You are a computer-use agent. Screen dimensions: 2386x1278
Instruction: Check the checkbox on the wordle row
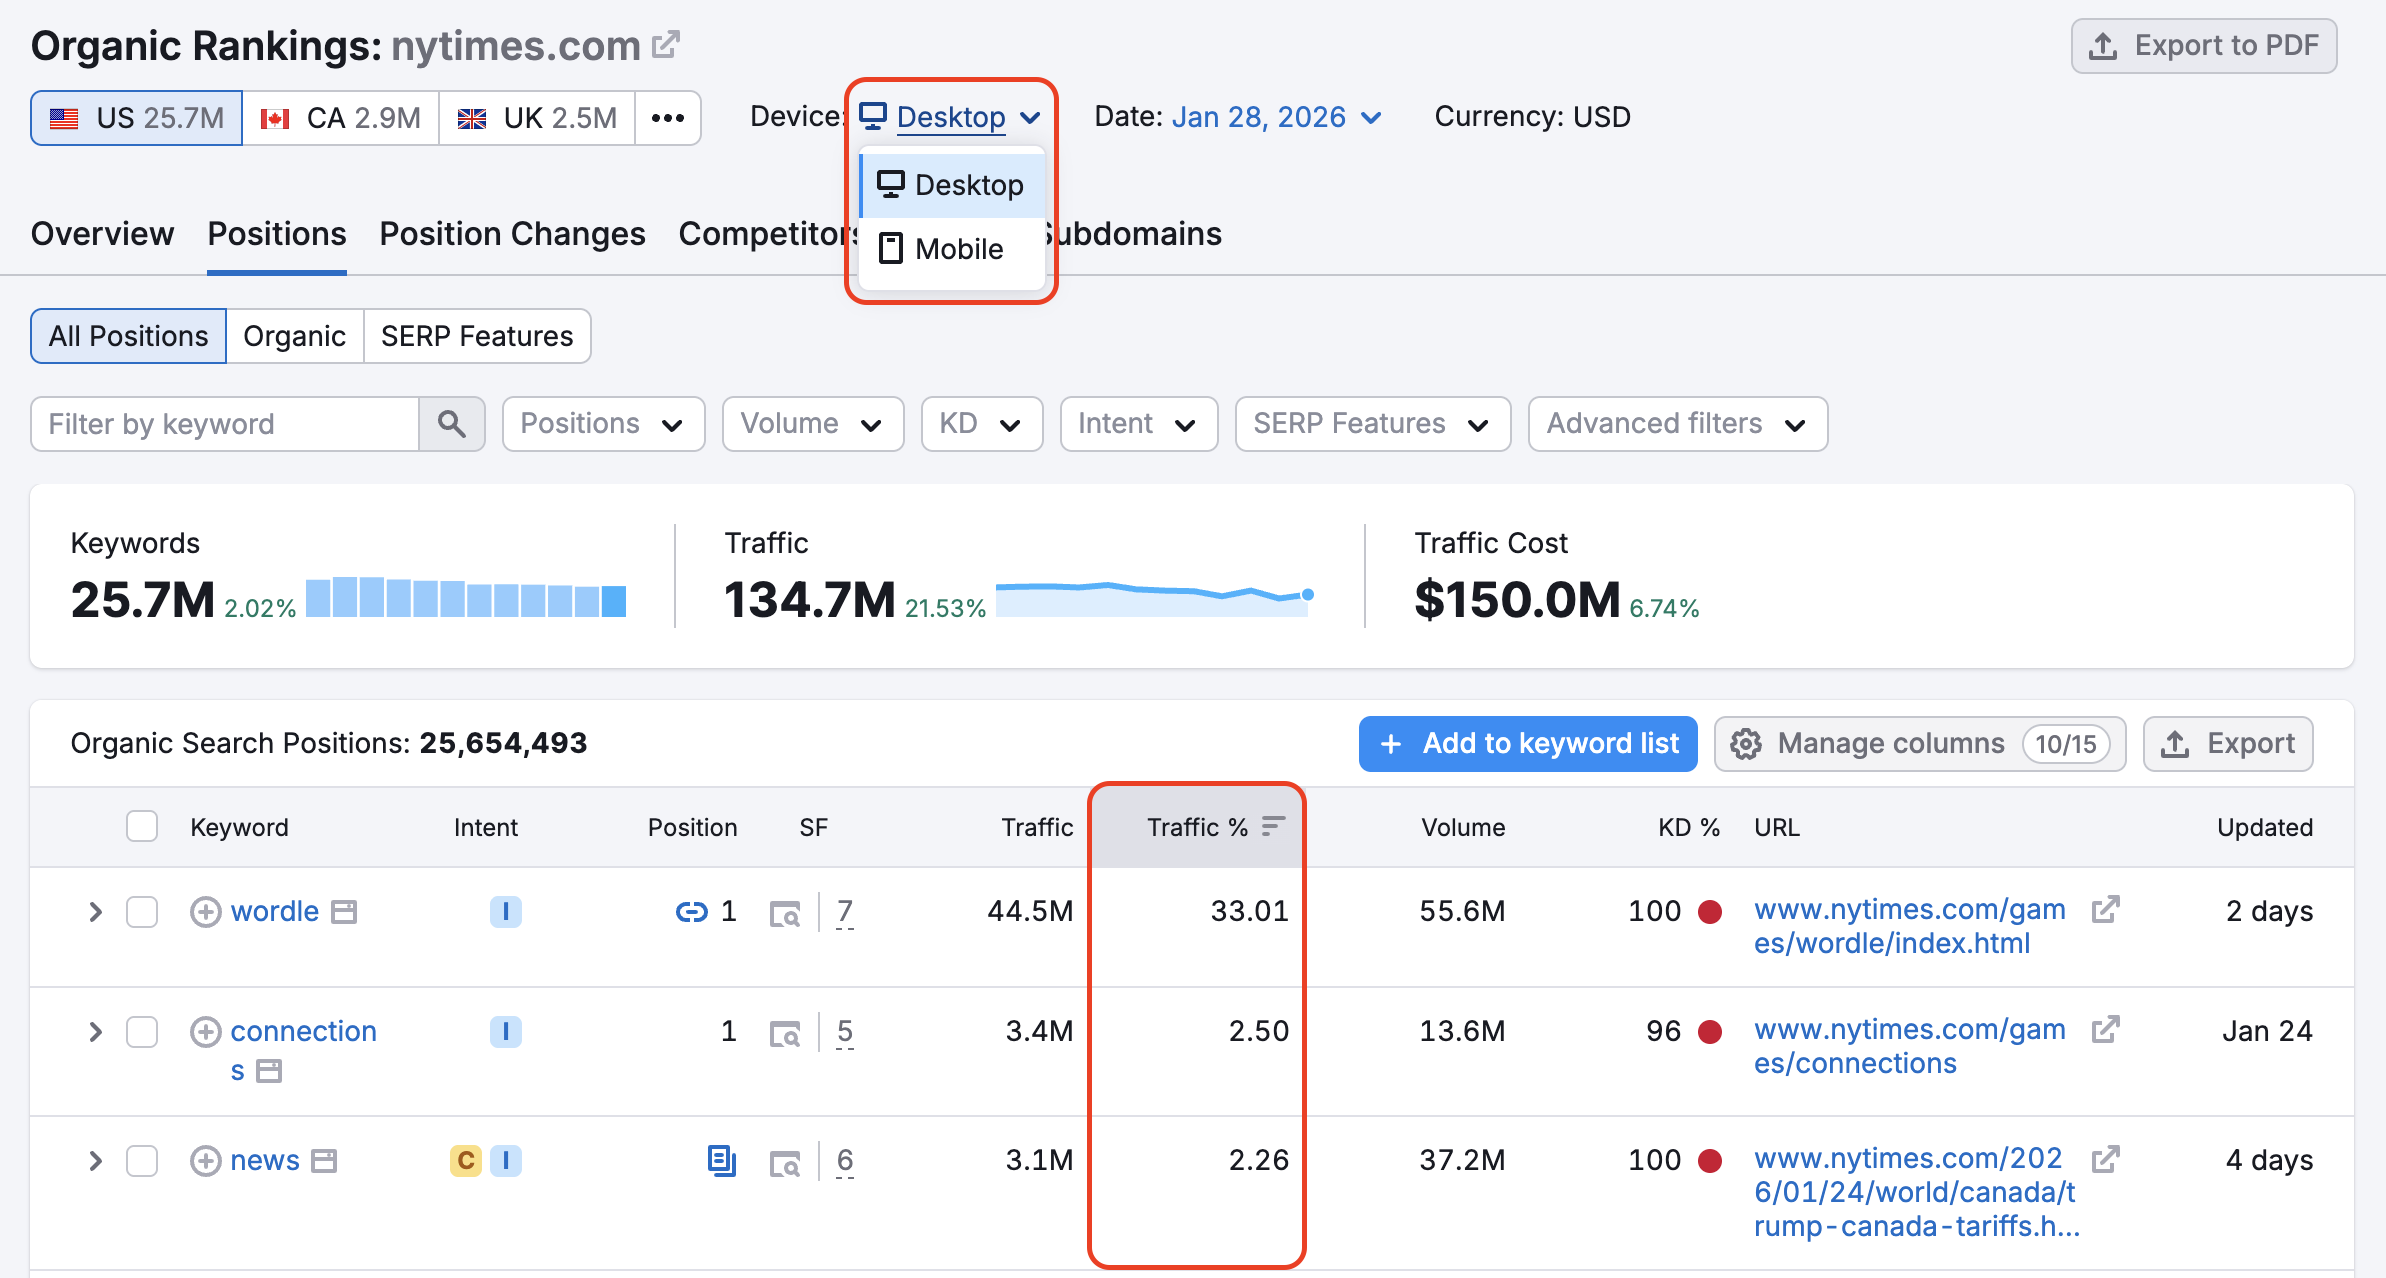[141, 911]
